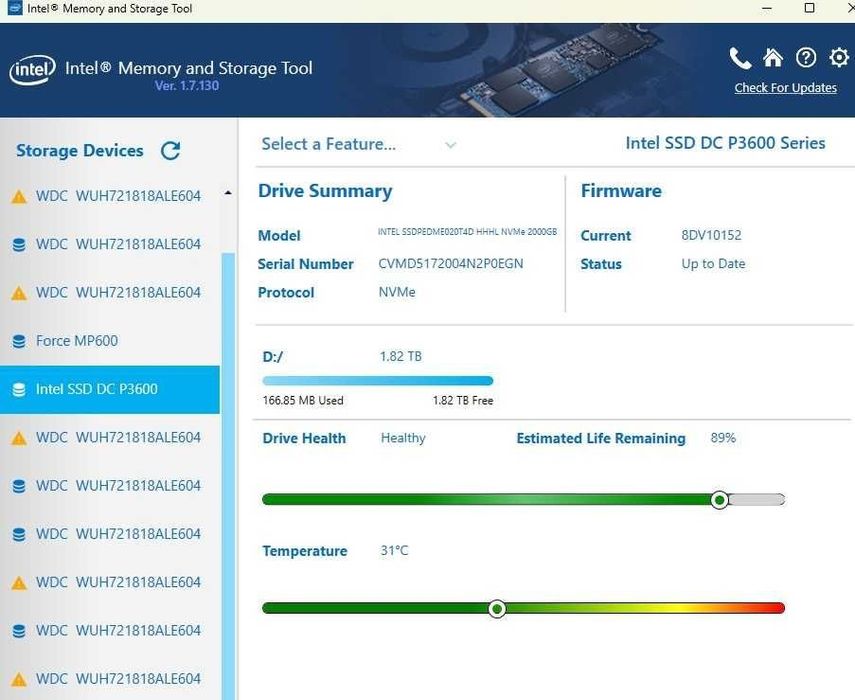Click the Storage Devices heading
855x700 pixels.
click(80, 150)
